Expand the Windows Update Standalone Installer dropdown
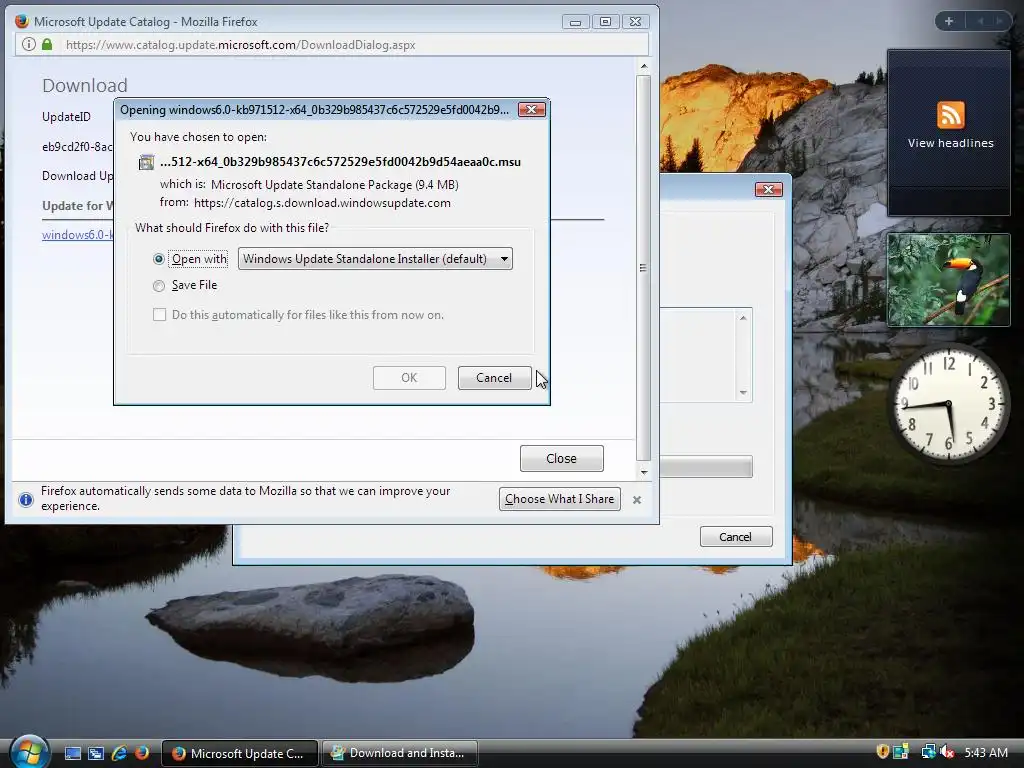Screen dimensions: 1024x768 [375, 259]
